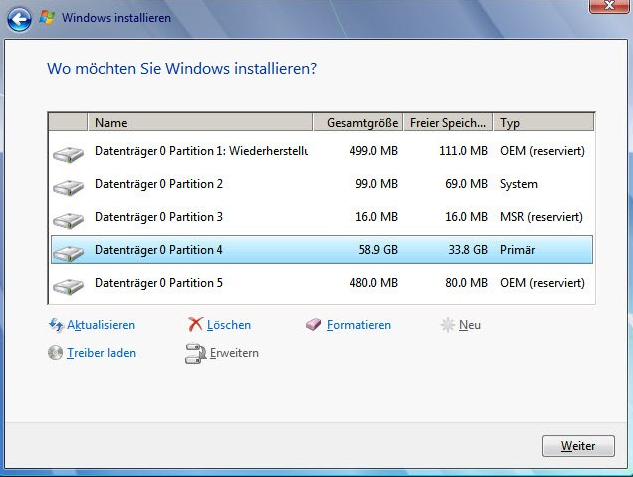Continue with the Weiter button
This screenshot has width=633, height=477.
(x=578, y=446)
